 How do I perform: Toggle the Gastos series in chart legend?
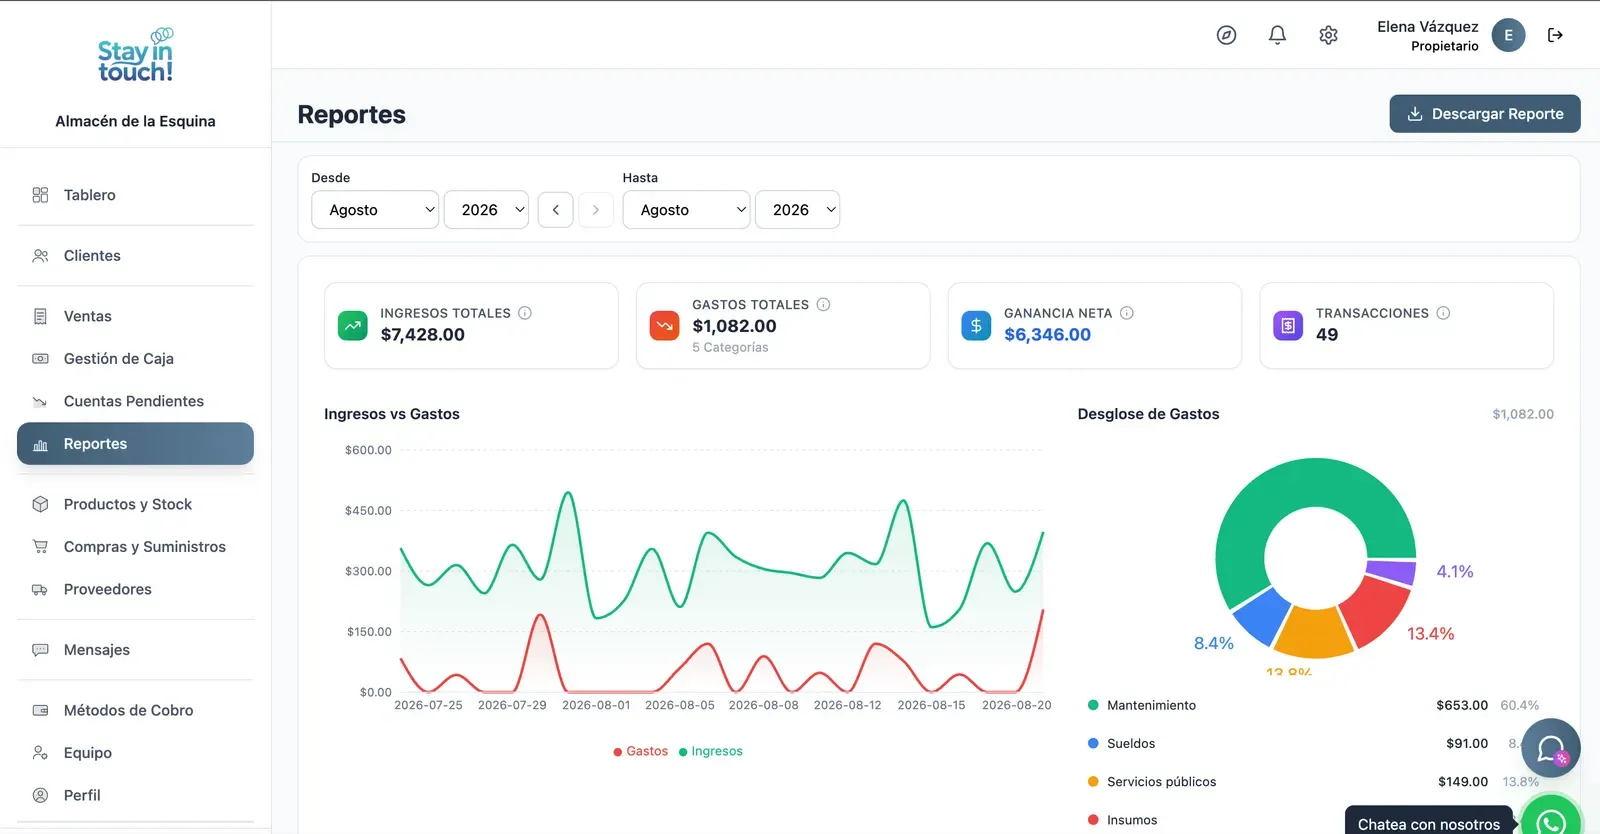(640, 751)
